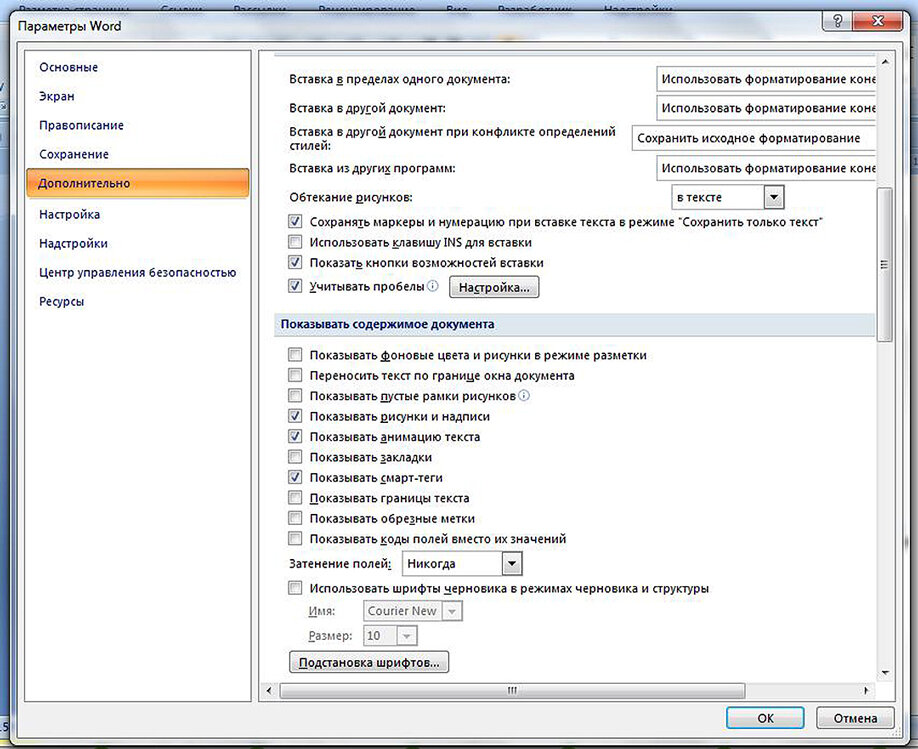Click the horizontal scrollbar thumb
918x749 pixels.
512,691
